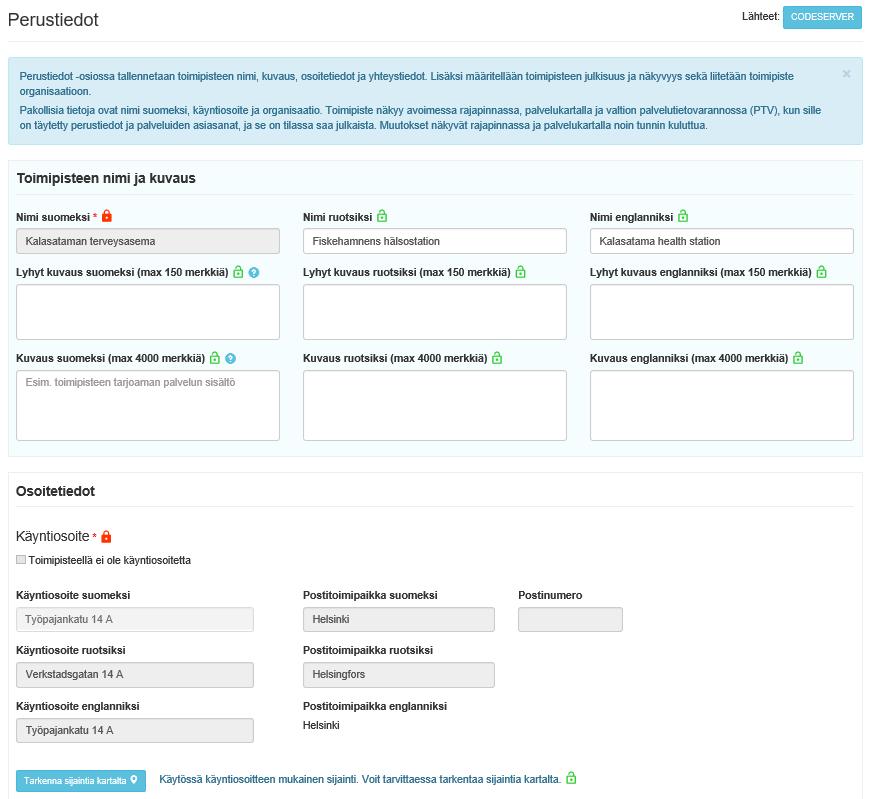
Task: Open help icon for Lyhyt kuvaus suomeksi
Action: (x=254, y=272)
